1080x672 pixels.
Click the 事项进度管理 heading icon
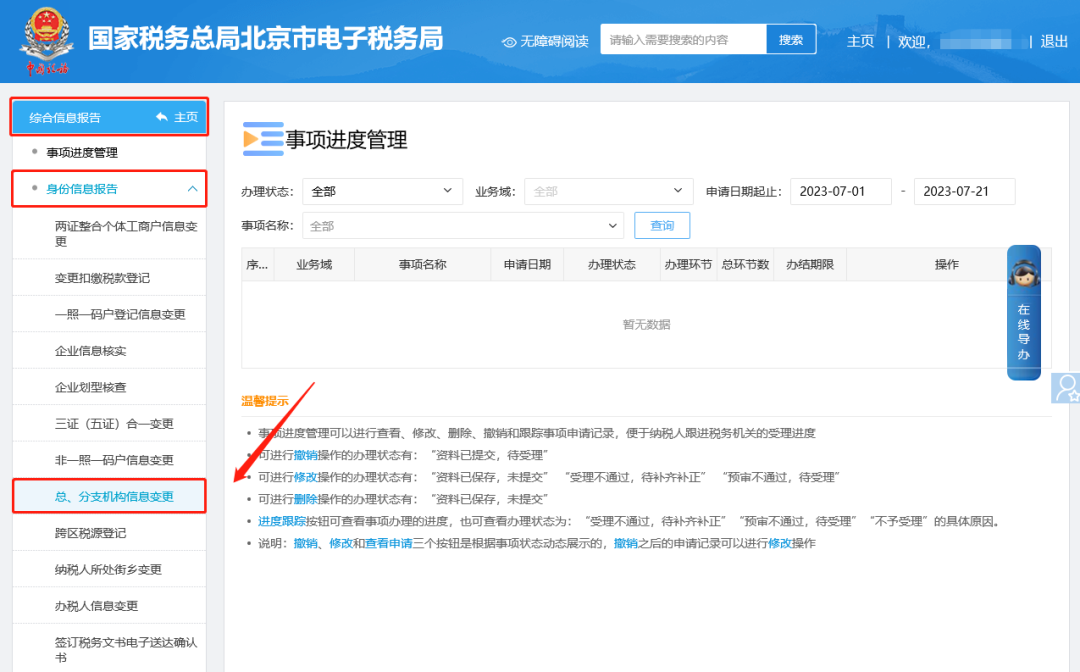[x=263, y=139]
